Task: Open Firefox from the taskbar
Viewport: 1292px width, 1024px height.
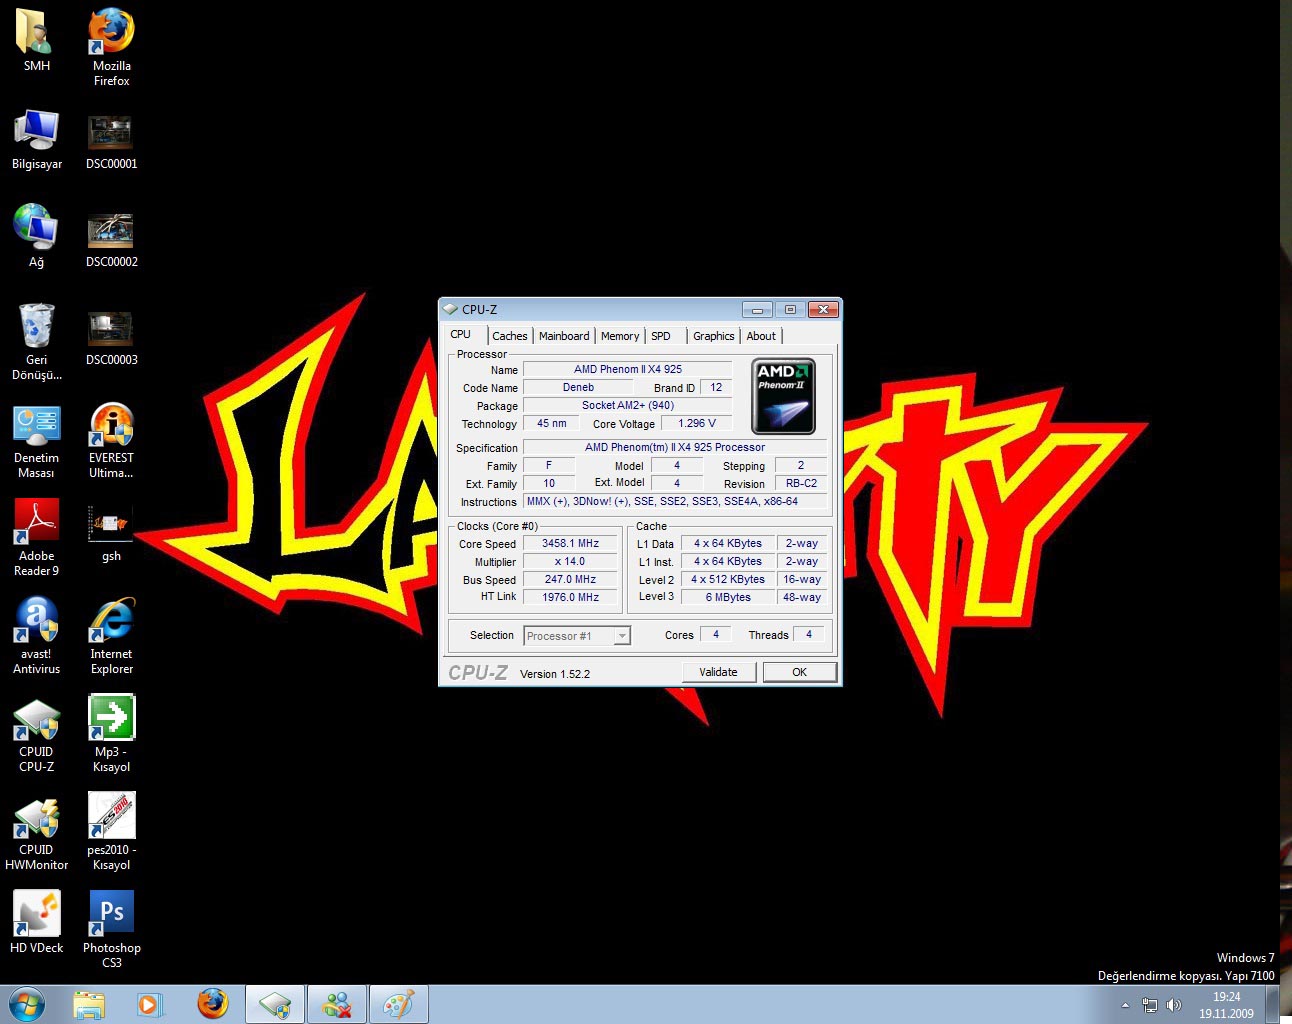Action: pyautogui.click(x=212, y=1004)
